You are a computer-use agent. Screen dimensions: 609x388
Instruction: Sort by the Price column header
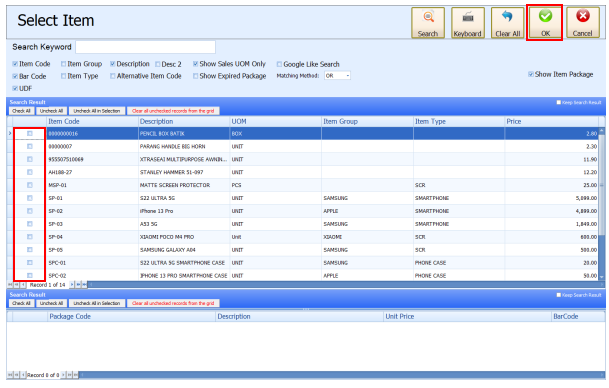552,122
